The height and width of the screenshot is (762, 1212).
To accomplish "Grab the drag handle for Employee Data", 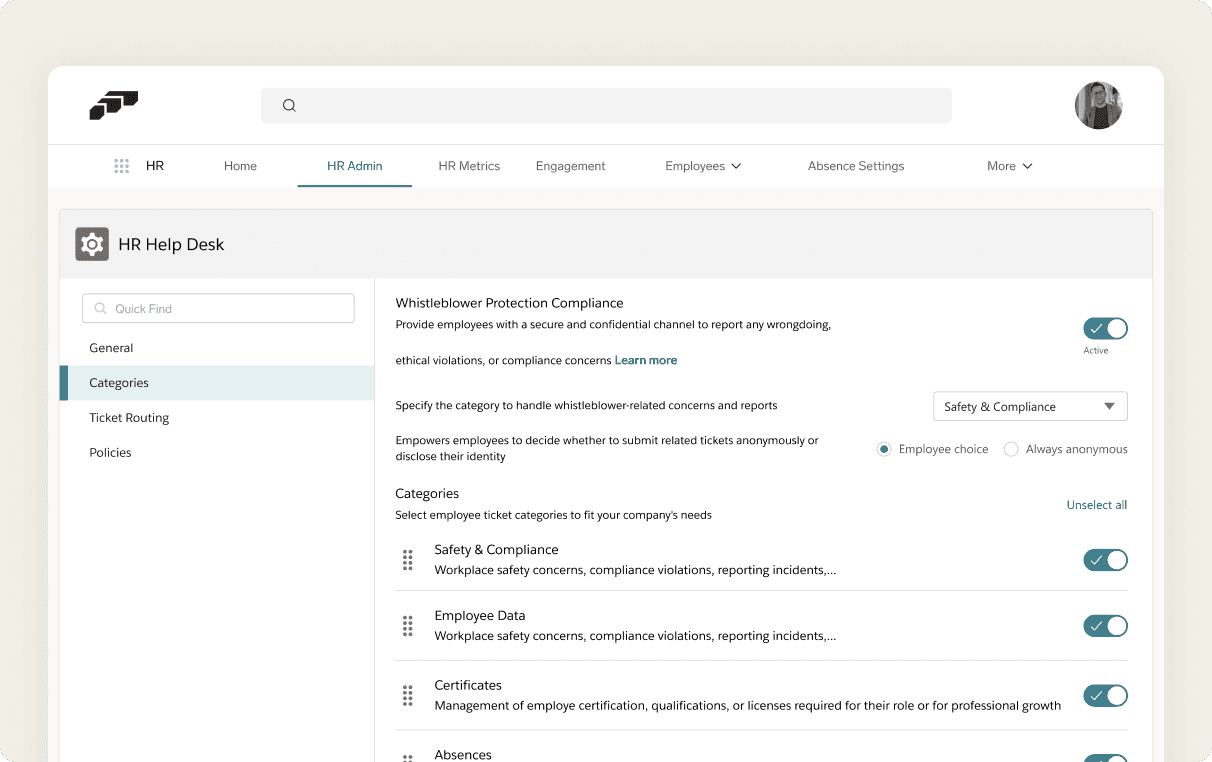I will [408, 626].
